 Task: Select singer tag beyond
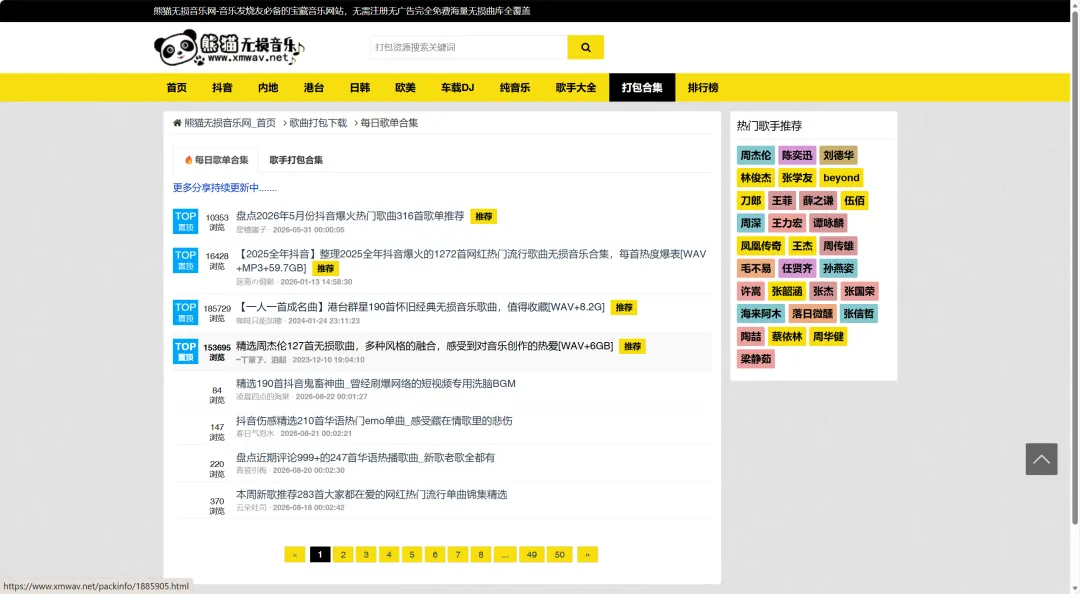pos(841,178)
